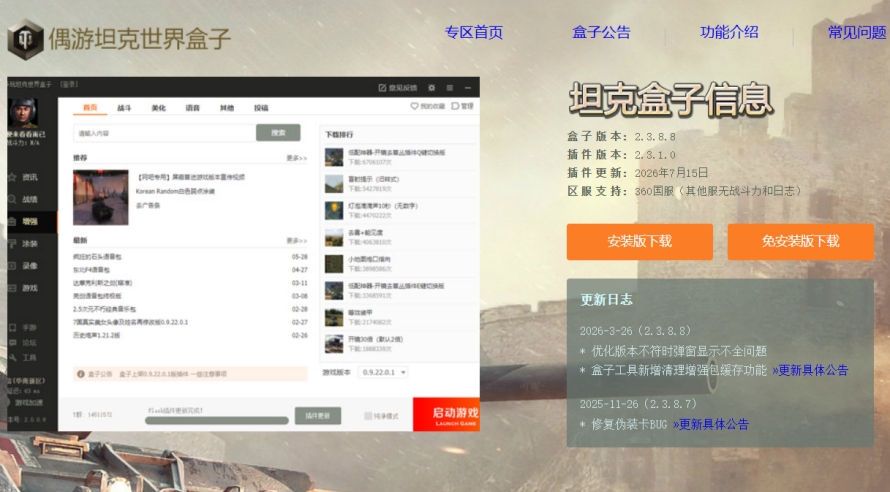Switch to the 语音 tab
This screenshot has height=492, width=890.
[192, 108]
